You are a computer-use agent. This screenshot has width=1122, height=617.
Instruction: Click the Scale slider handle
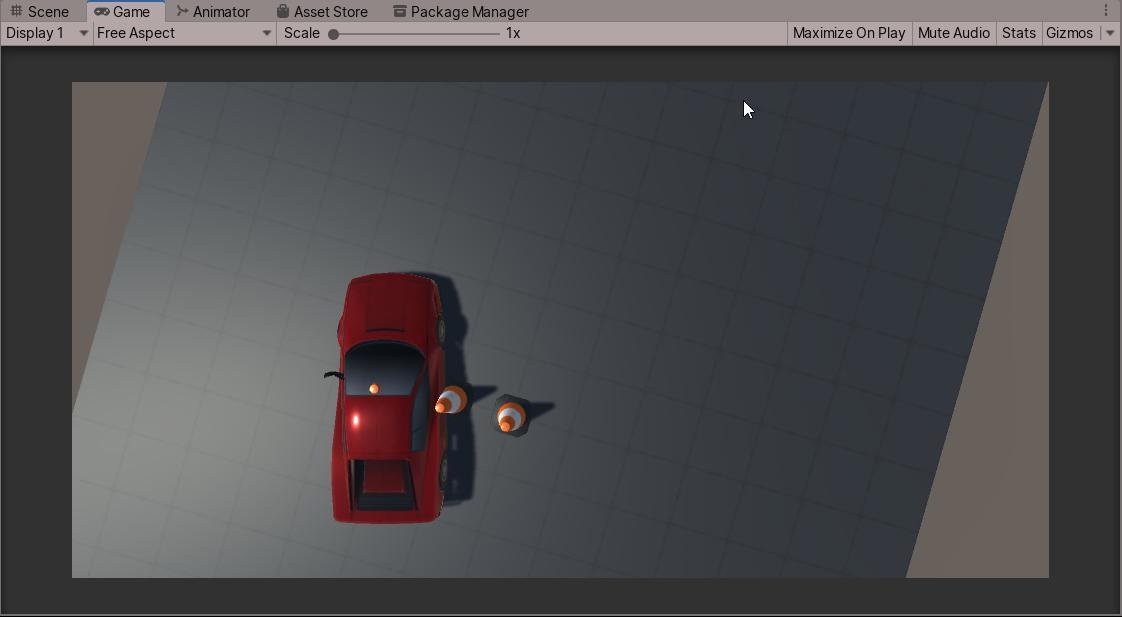coord(333,34)
